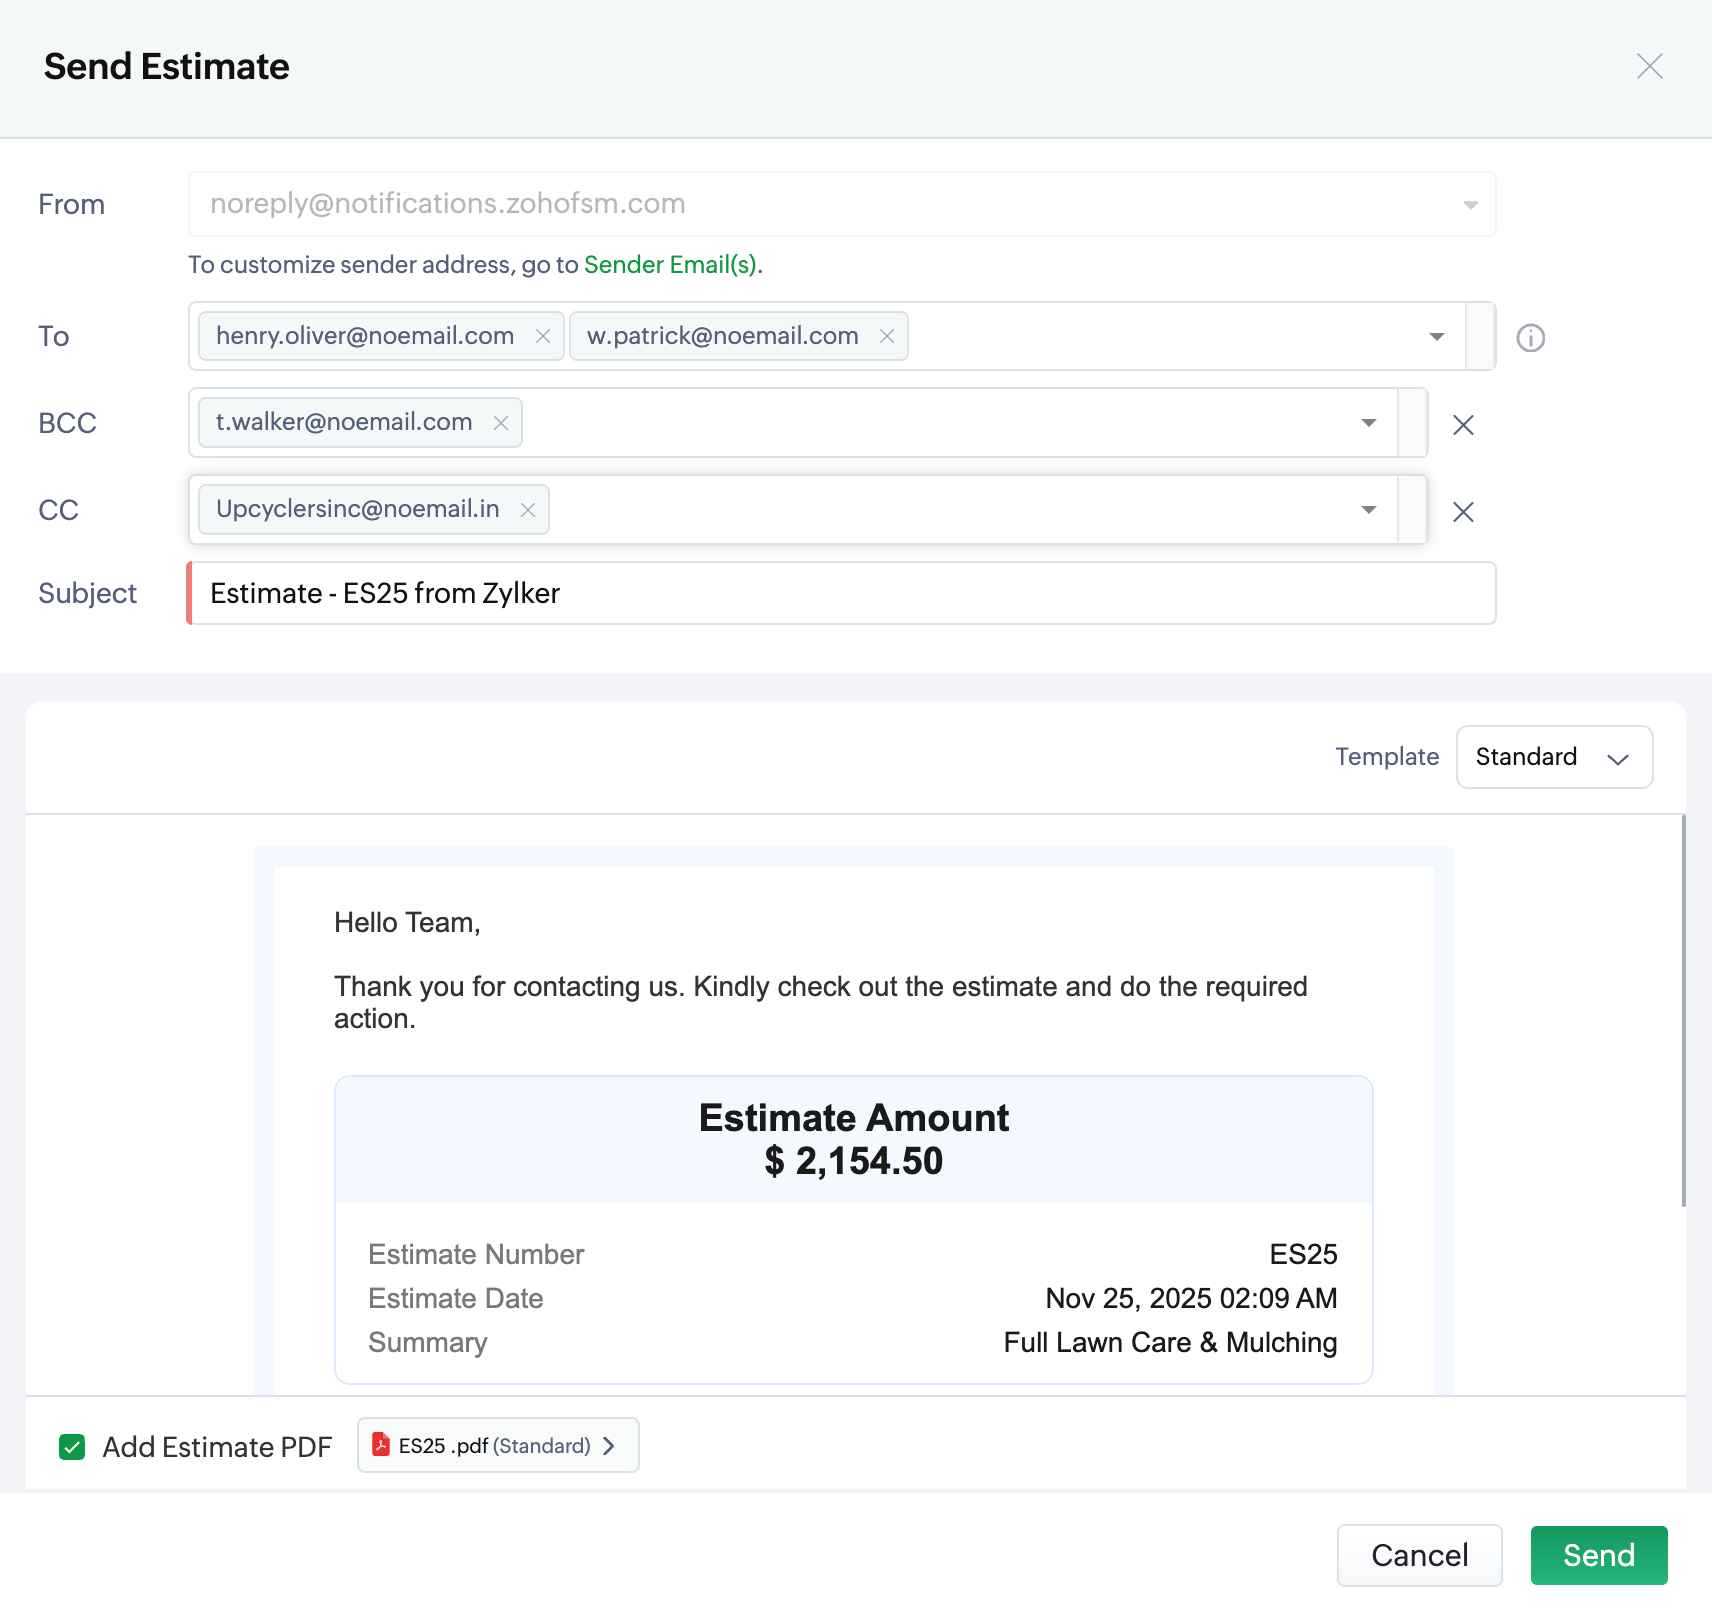Close the Send Estimate dialog

tap(1649, 67)
